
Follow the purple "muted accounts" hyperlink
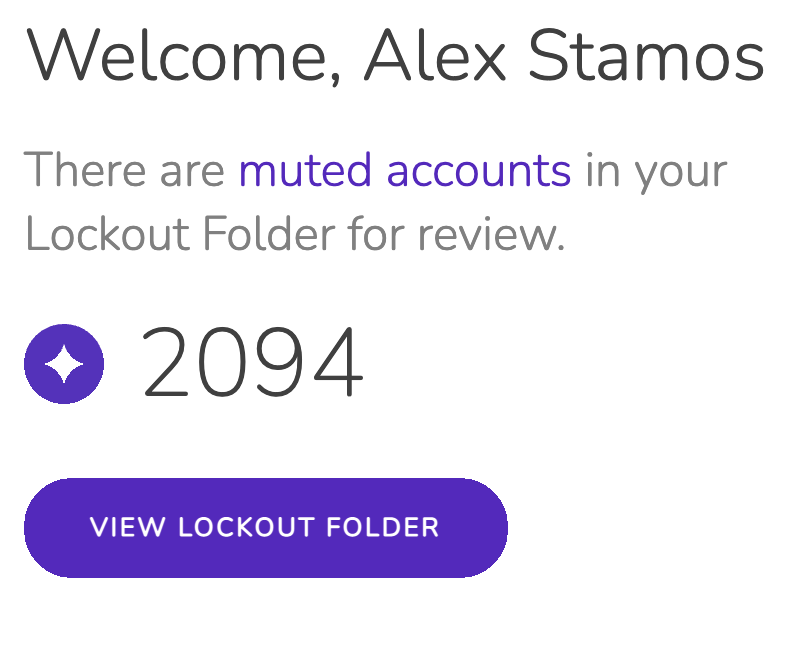(404, 171)
